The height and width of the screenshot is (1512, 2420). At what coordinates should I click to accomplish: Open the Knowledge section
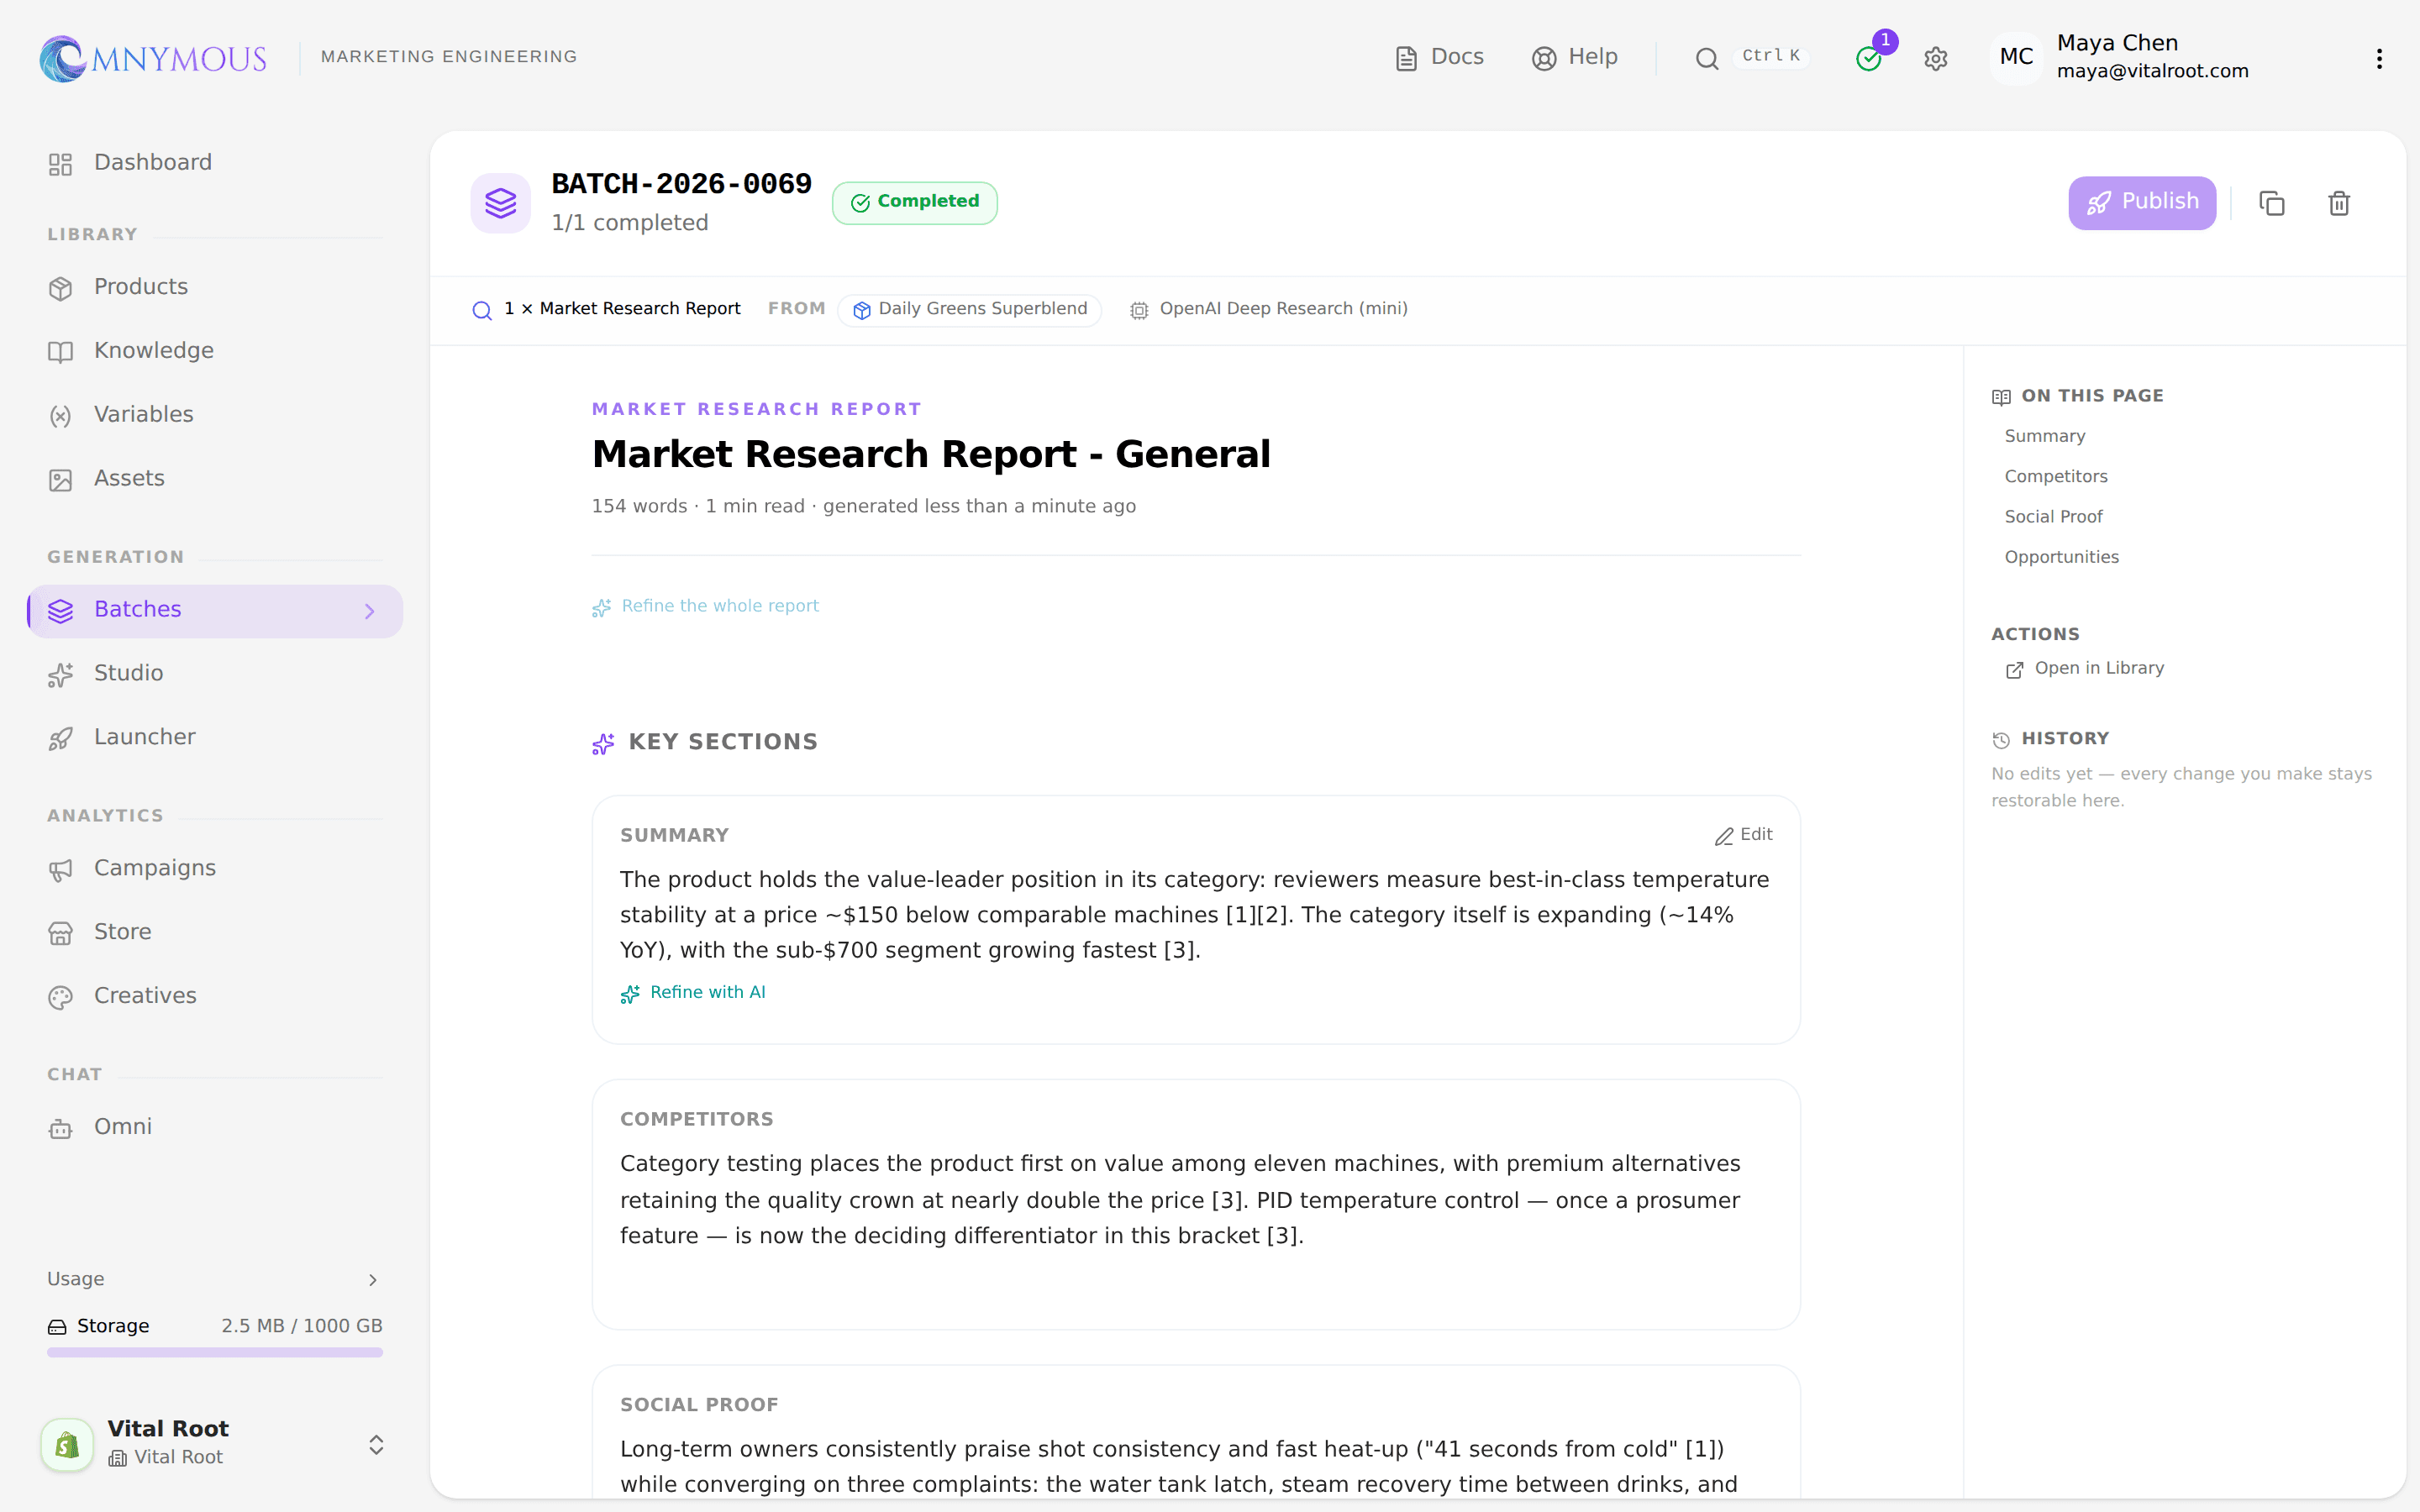215,351
